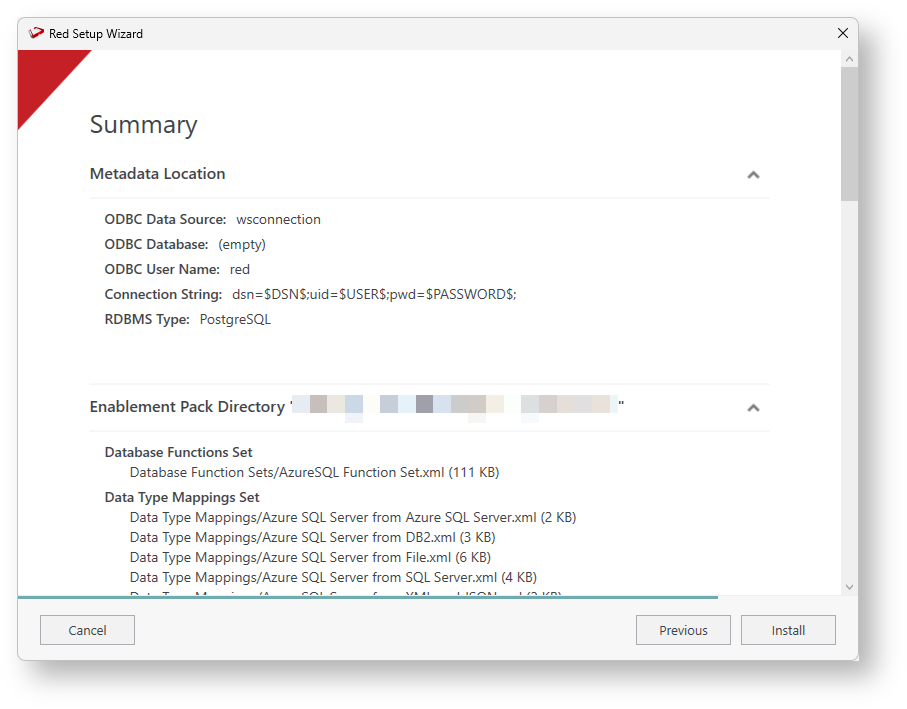
Task: Select the AzureSQL Function Set.xml entry
Action: click(314, 472)
